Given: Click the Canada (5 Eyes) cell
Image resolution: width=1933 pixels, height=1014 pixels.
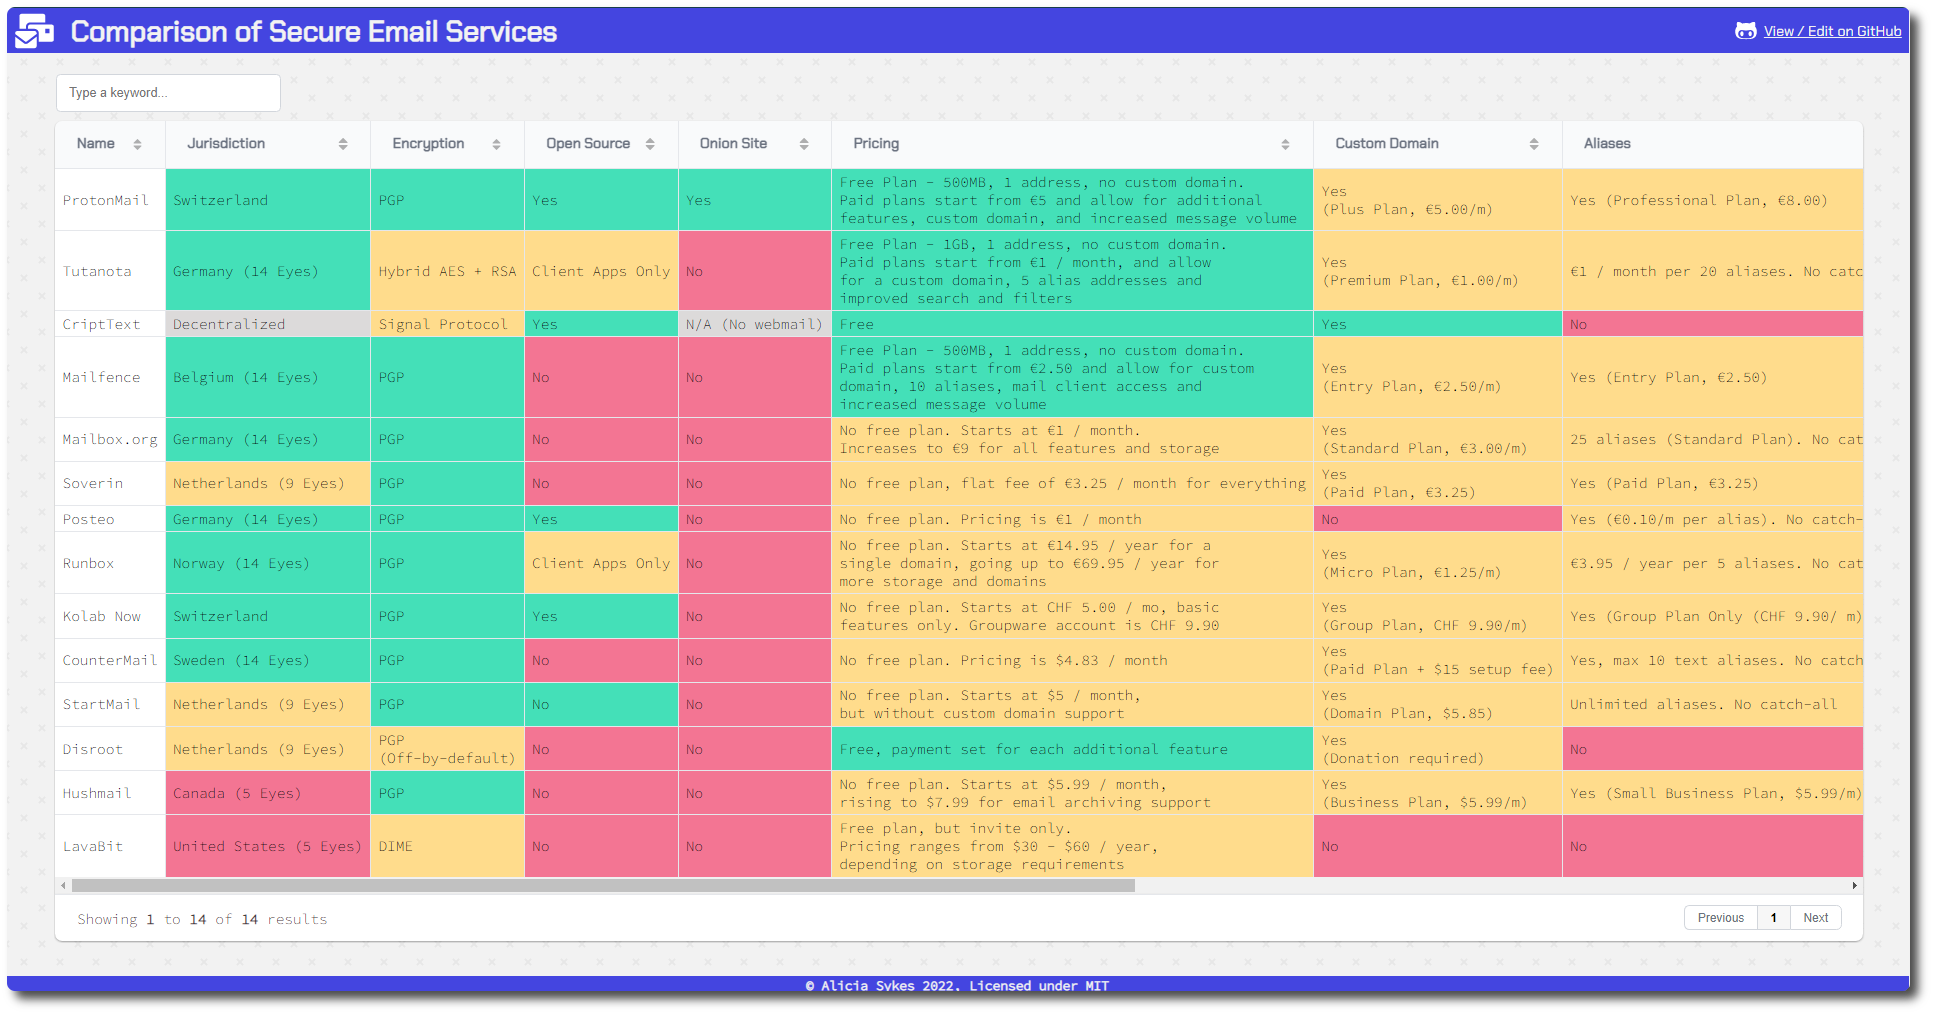Looking at the screenshot, I should 268,793.
